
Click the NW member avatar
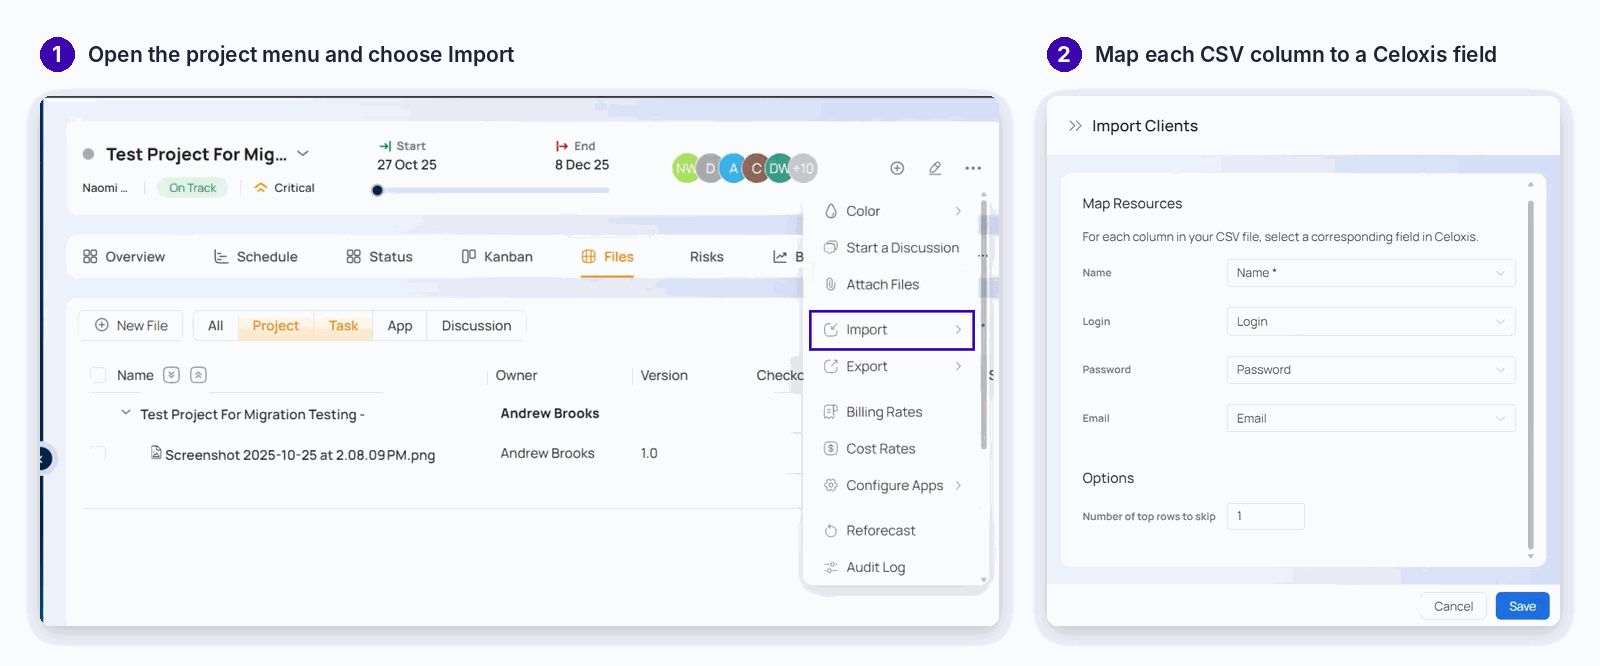(x=686, y=168)
